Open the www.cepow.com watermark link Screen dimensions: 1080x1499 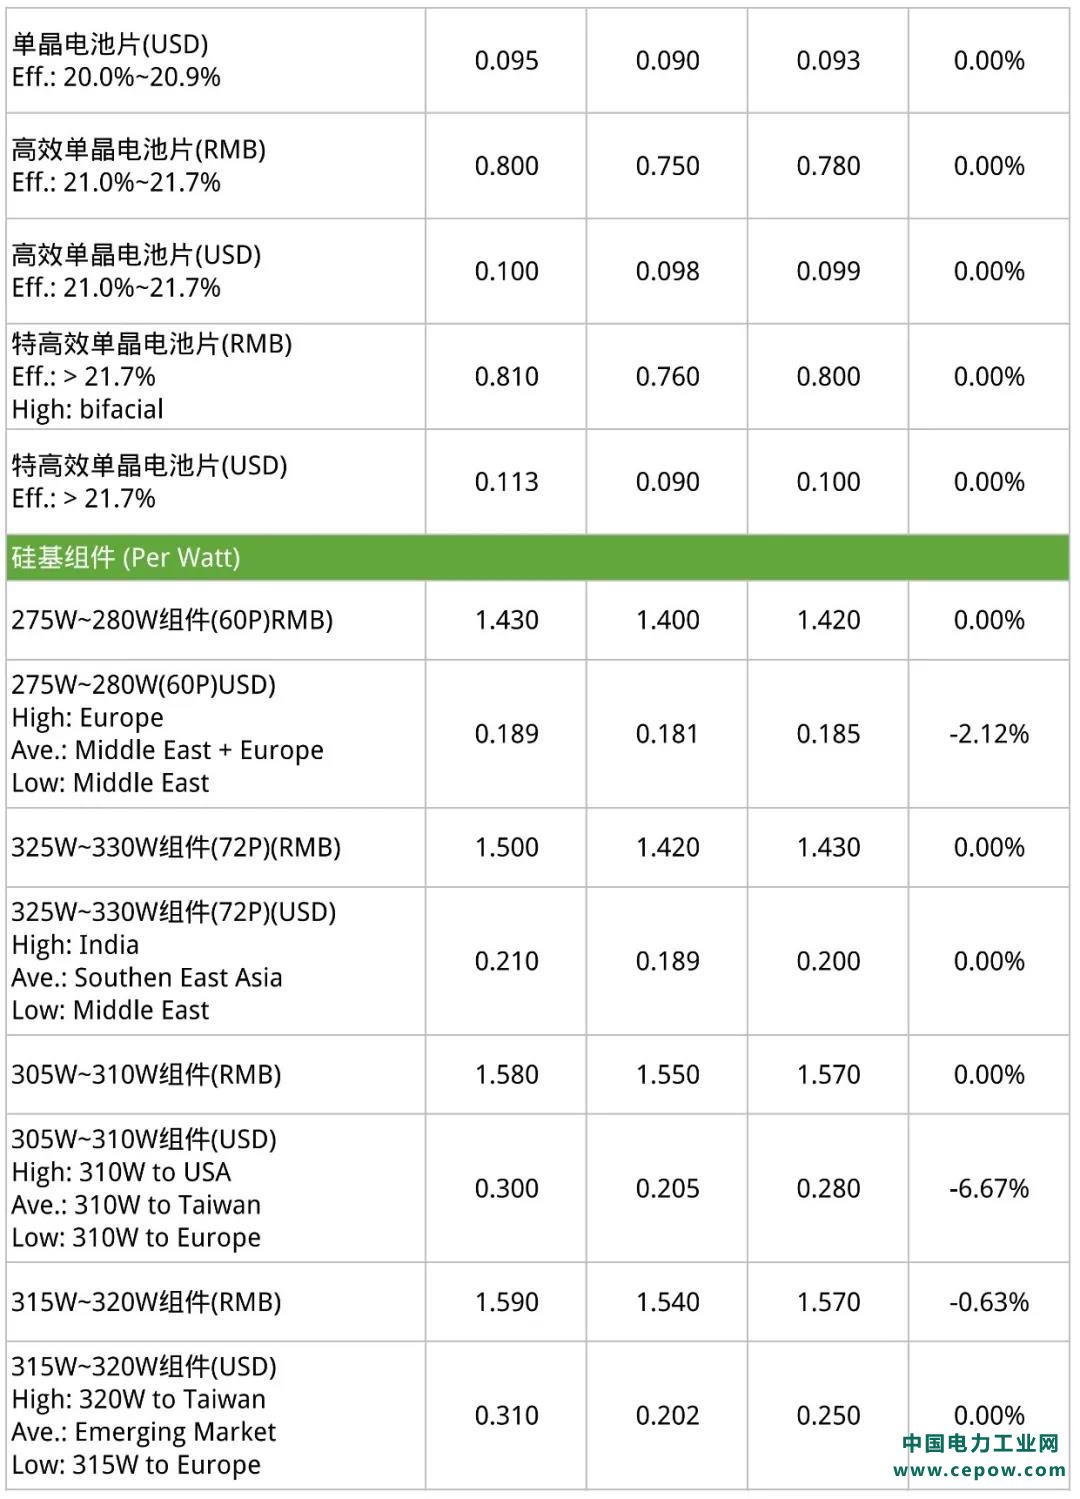(x=979, y=1470)
